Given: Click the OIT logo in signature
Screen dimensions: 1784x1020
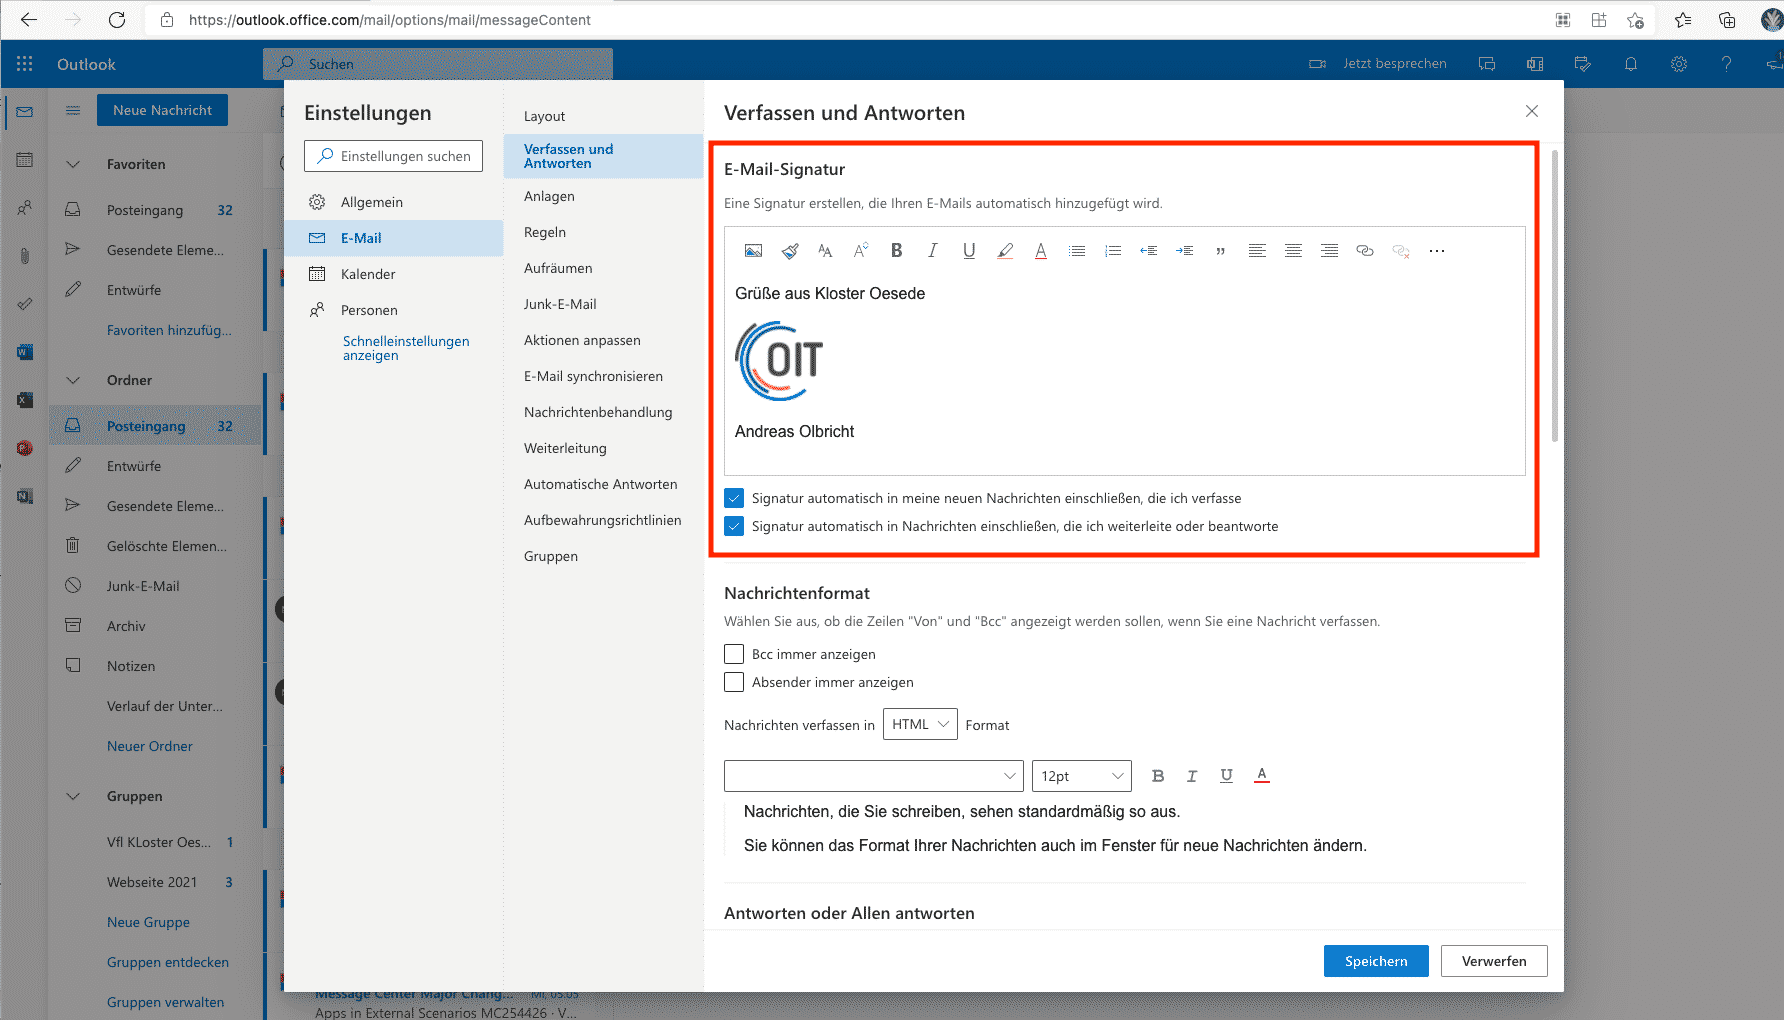Looking at the screenshot, I should pos(780,361).
